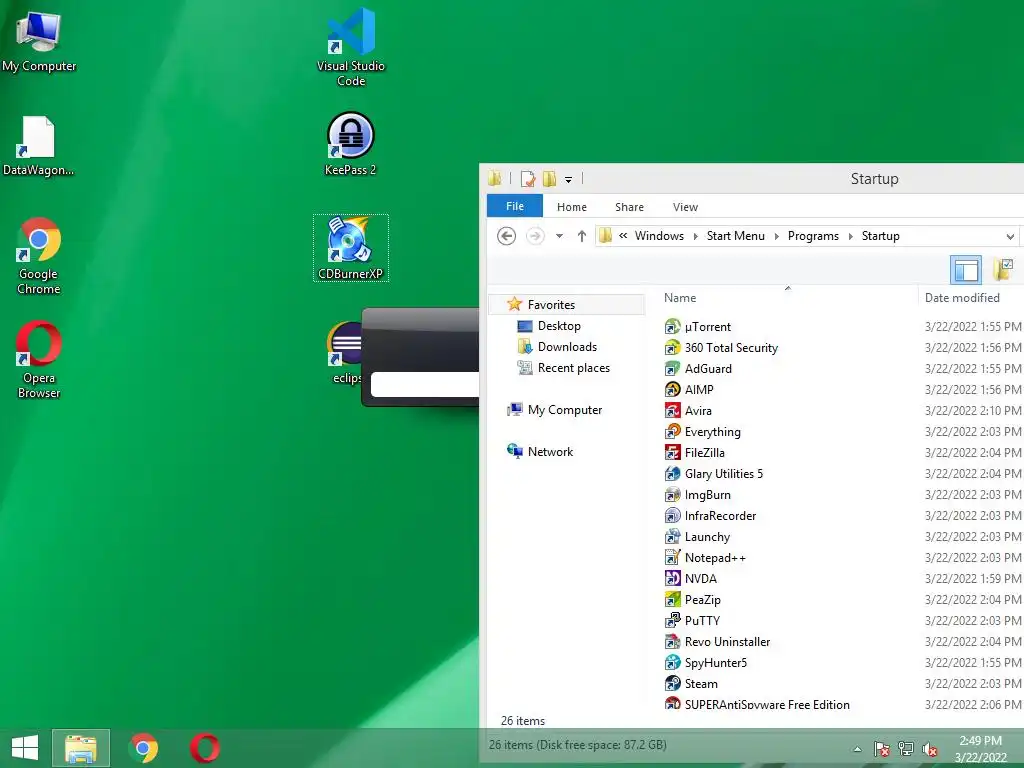Click the Everything shortcut icon

(x=673, y=432)
